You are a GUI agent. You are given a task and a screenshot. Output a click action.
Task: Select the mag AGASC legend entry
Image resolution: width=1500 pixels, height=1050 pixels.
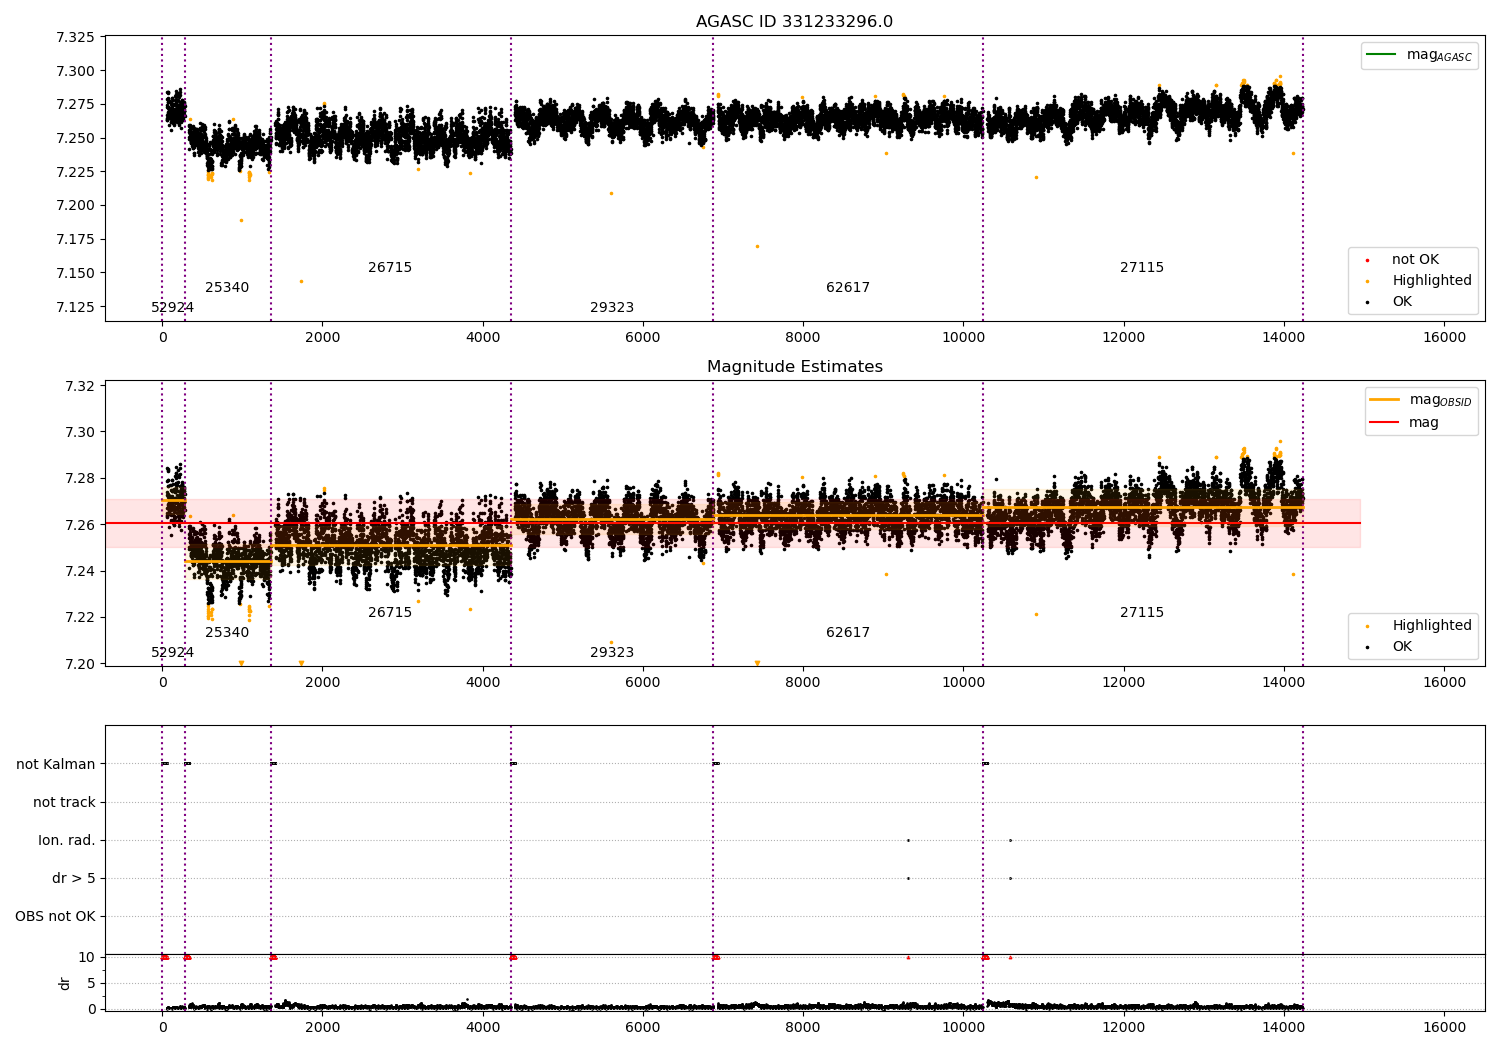click(1419, 55)
